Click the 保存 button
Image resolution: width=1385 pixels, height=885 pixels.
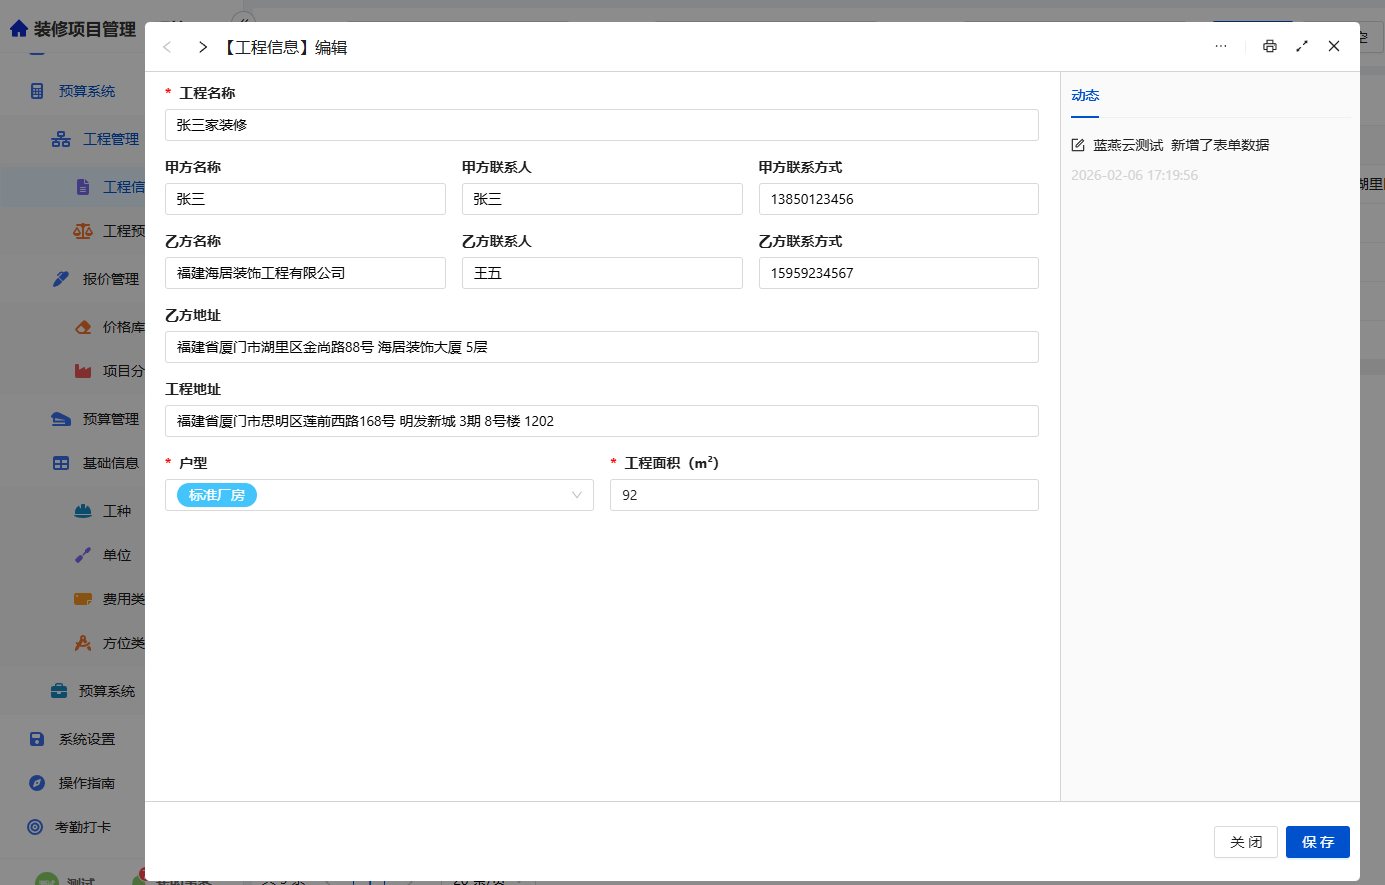(x=1317, y=842)
